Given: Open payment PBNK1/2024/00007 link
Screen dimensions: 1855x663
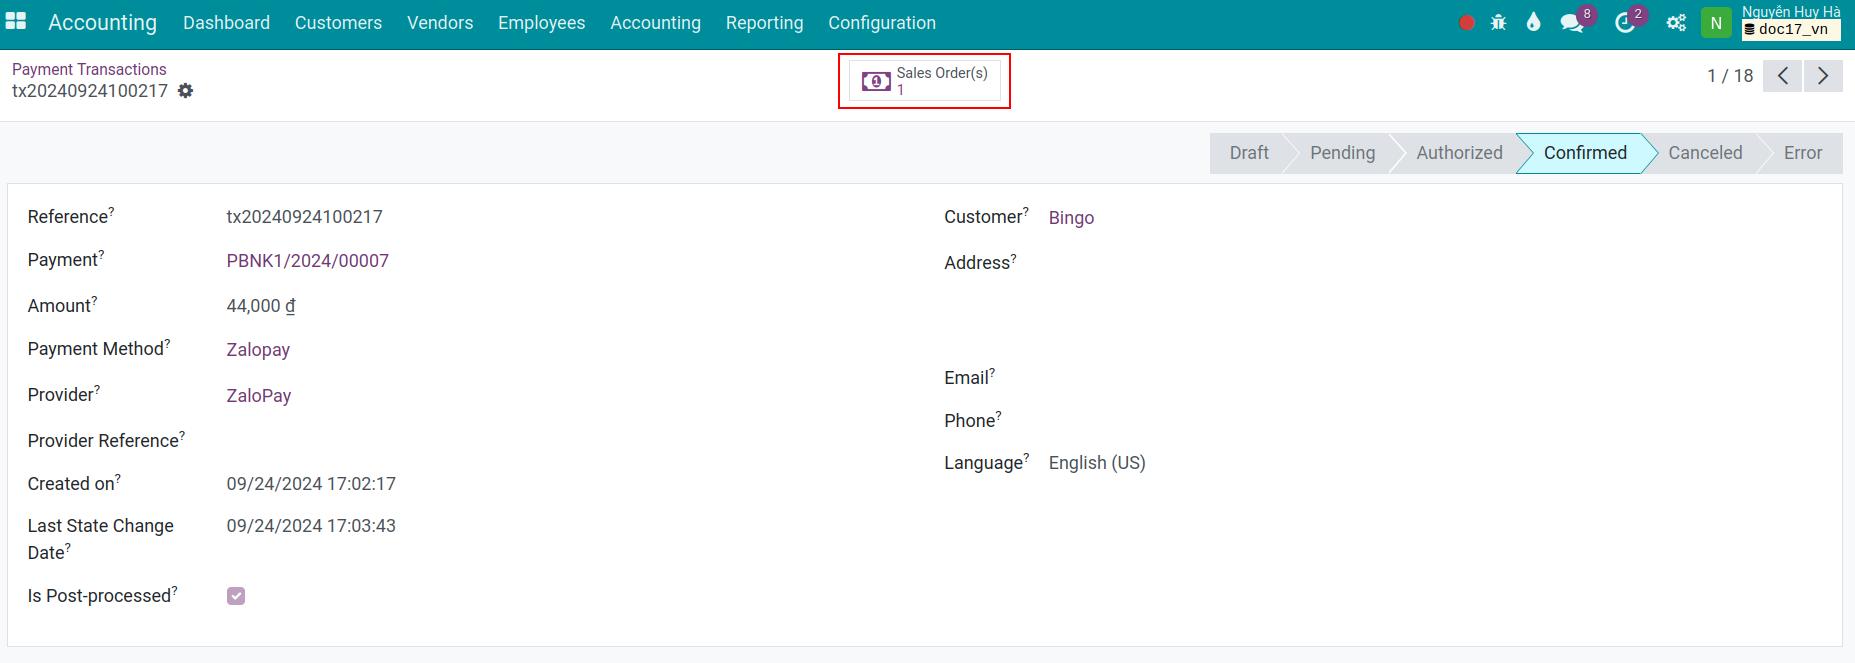Looking at the screenshot, I should [307, 261].
